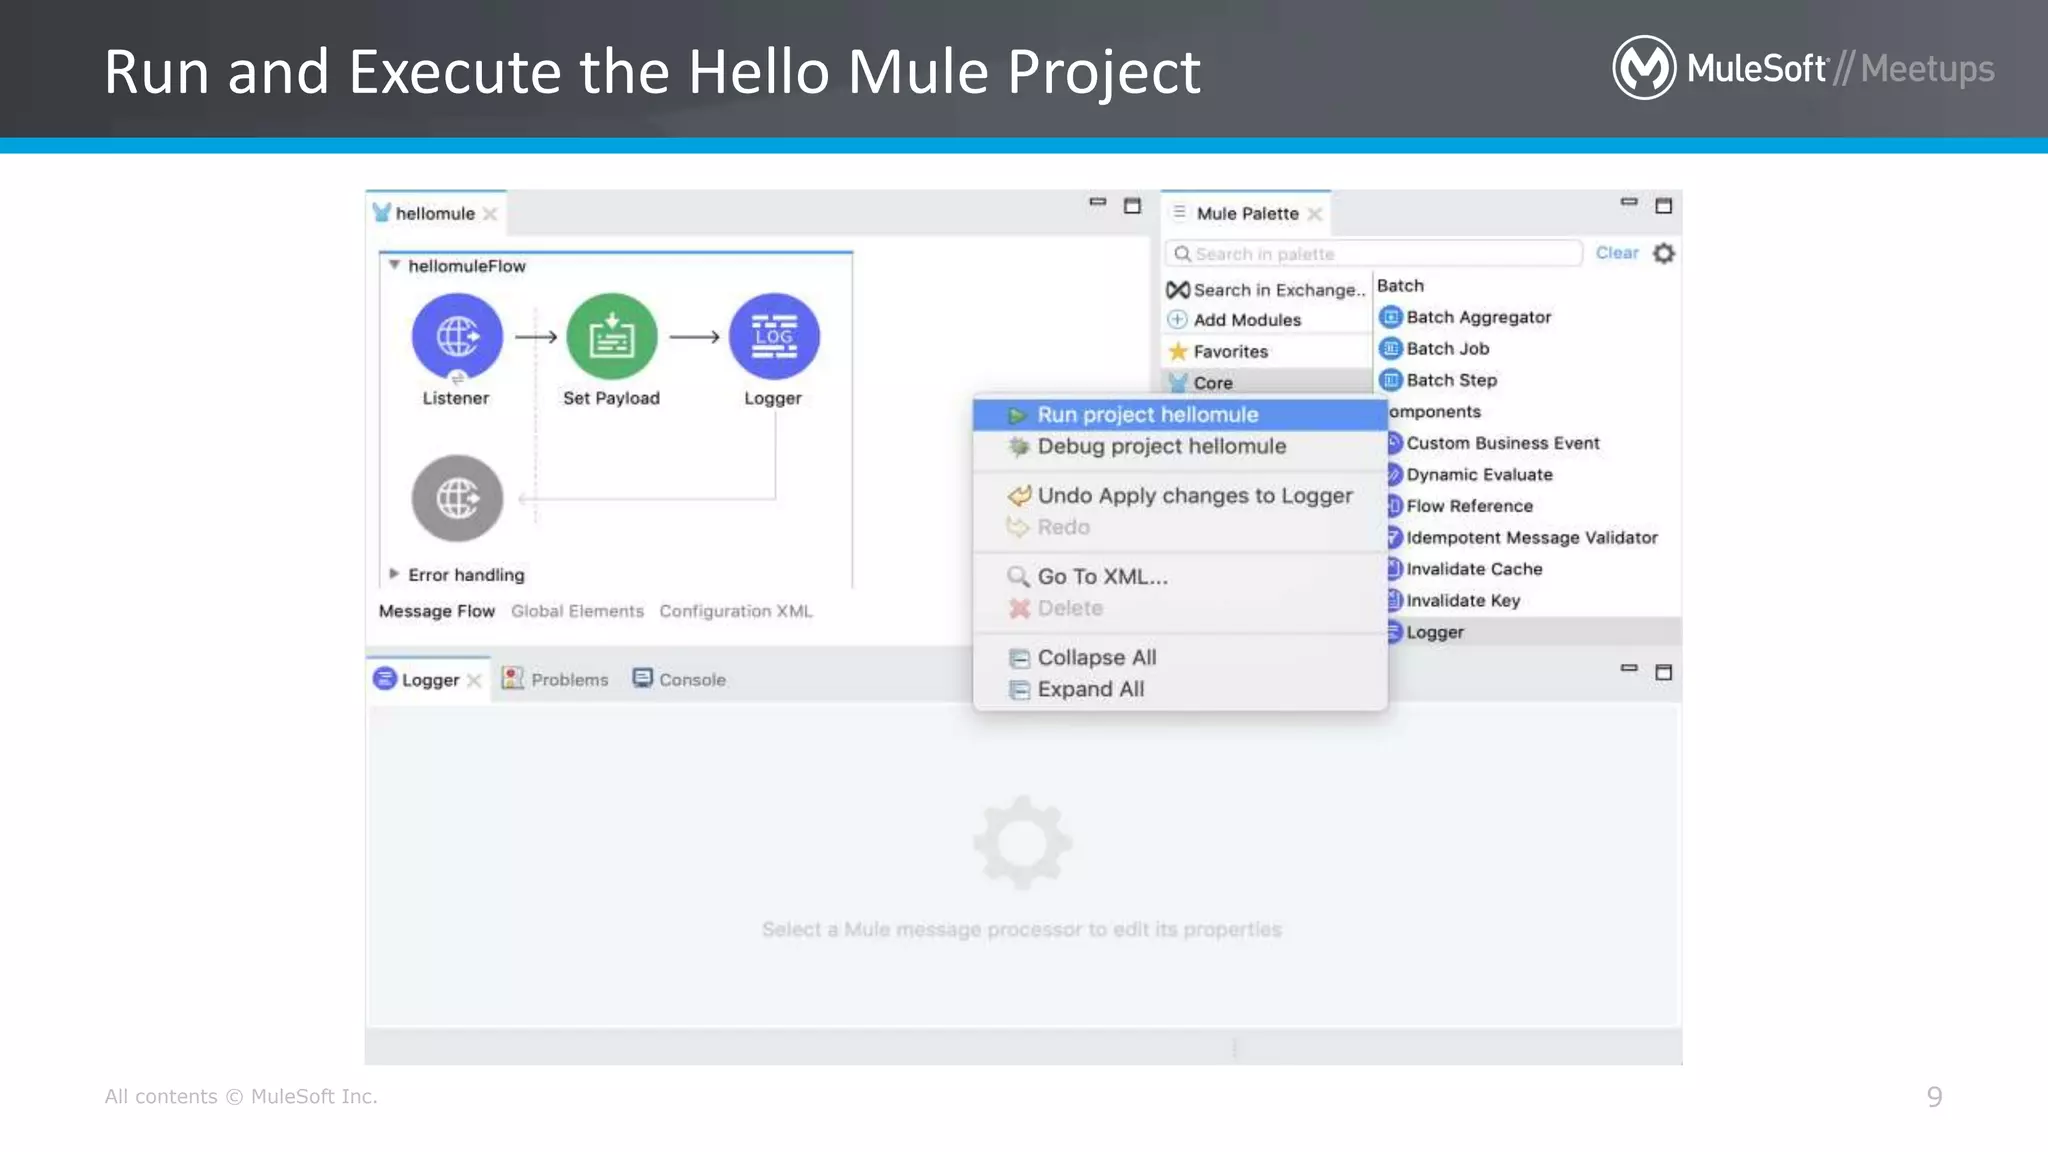The width and height of the screenshot is (2048, 1152).
Task: Select the Logger component in hellomuleFlow
Action: 774,336
